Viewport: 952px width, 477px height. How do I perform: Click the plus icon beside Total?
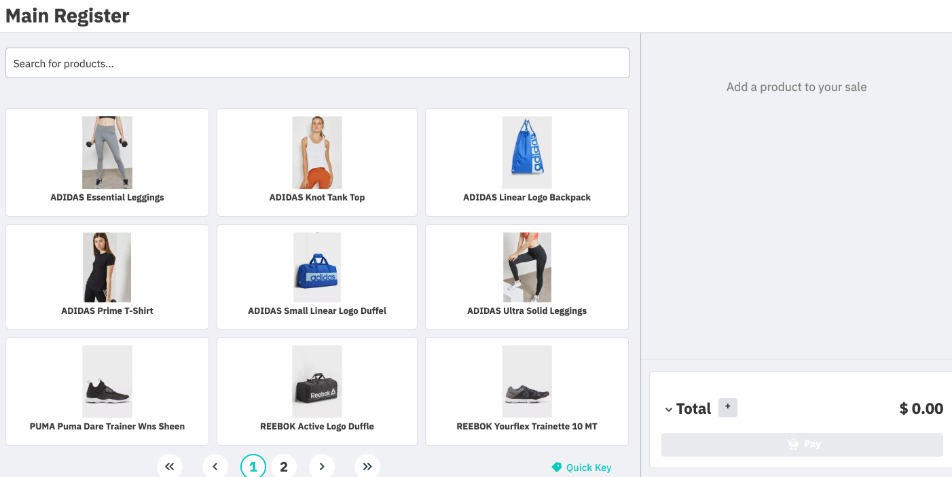tap(728, 408)
